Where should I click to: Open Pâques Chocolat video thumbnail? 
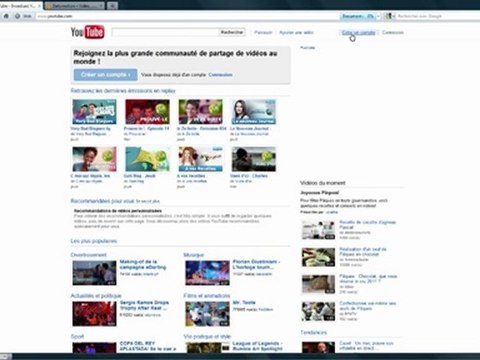point(318,284)
